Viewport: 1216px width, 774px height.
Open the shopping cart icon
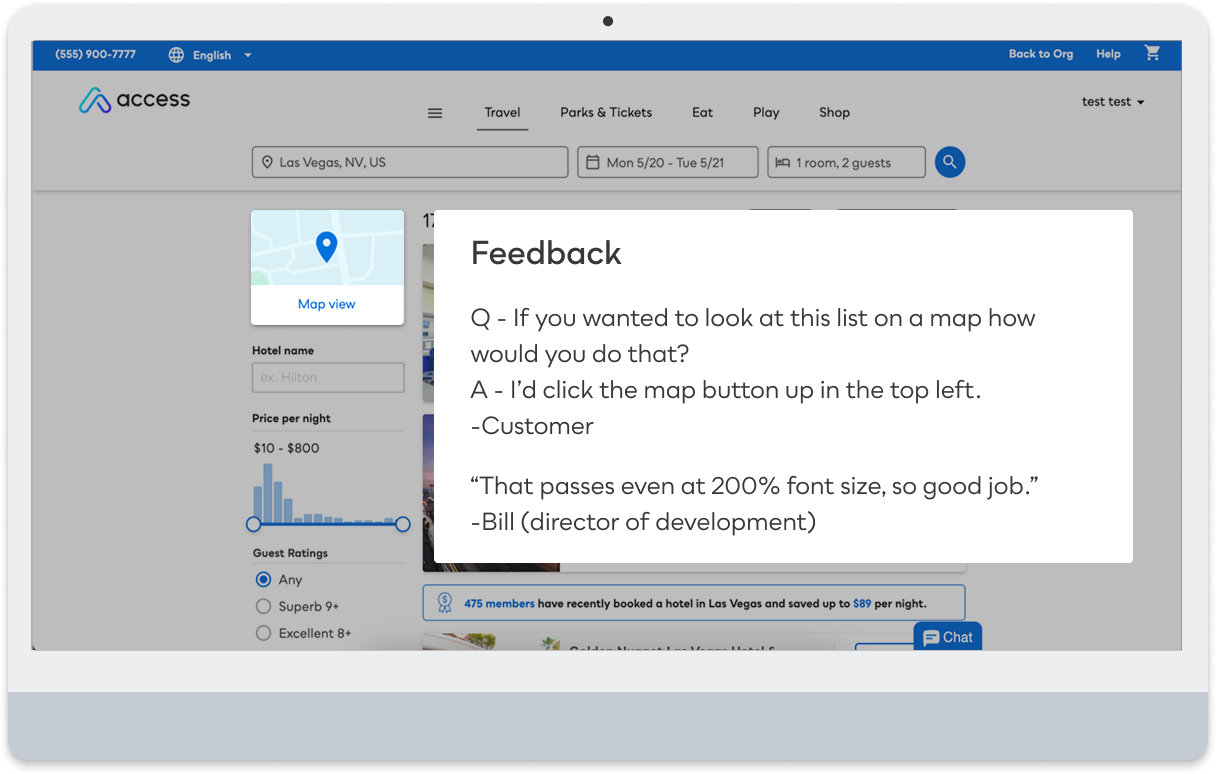tap(1152, 53)
